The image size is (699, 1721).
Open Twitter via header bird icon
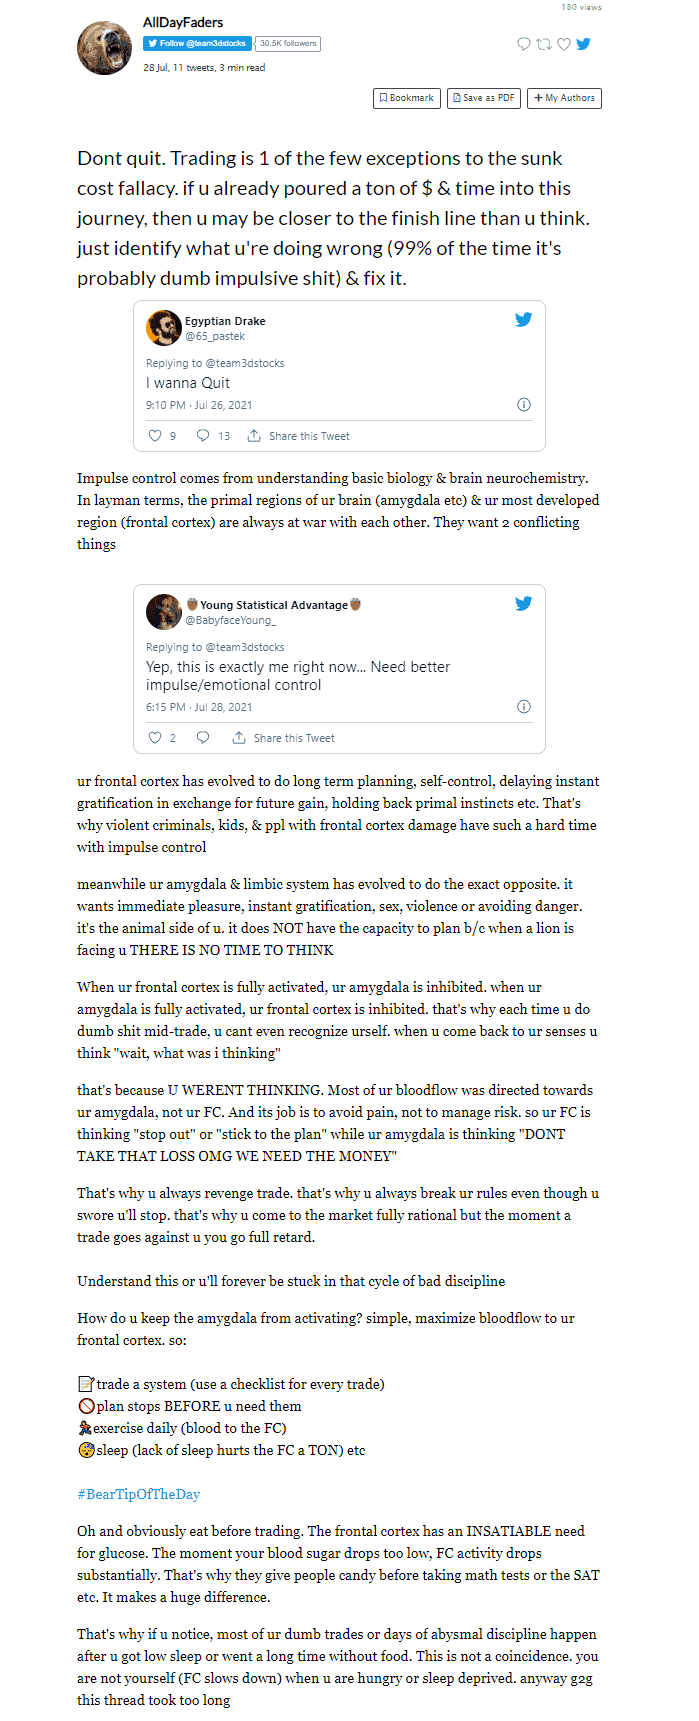click(x=584, y=44)
